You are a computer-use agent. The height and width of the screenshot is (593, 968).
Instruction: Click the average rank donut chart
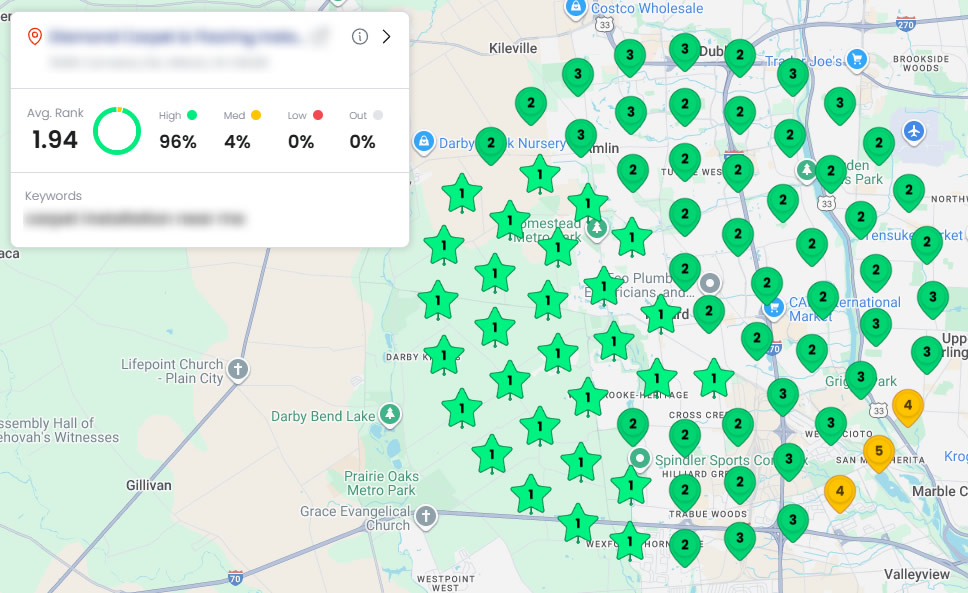click(x=117, y=131)
